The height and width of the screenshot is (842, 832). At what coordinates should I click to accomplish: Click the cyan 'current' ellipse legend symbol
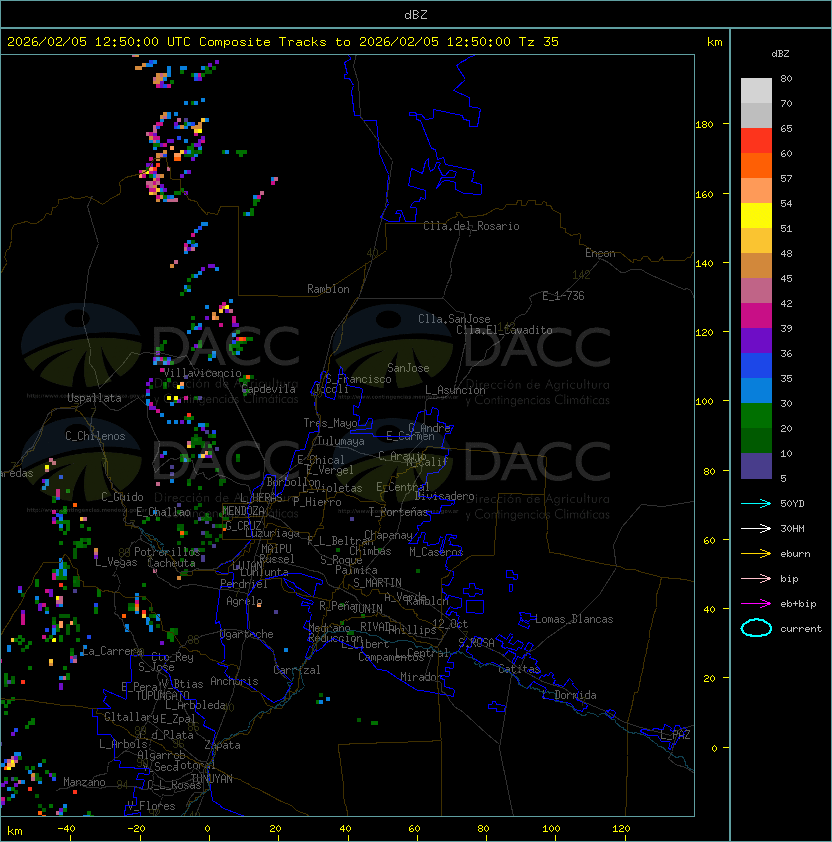tap(756, 628)
